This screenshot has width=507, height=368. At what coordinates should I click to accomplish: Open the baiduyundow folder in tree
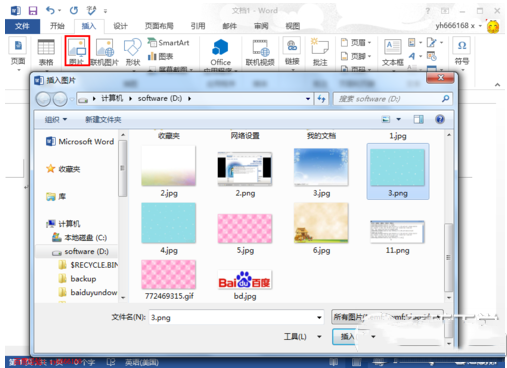coord(88,292)
